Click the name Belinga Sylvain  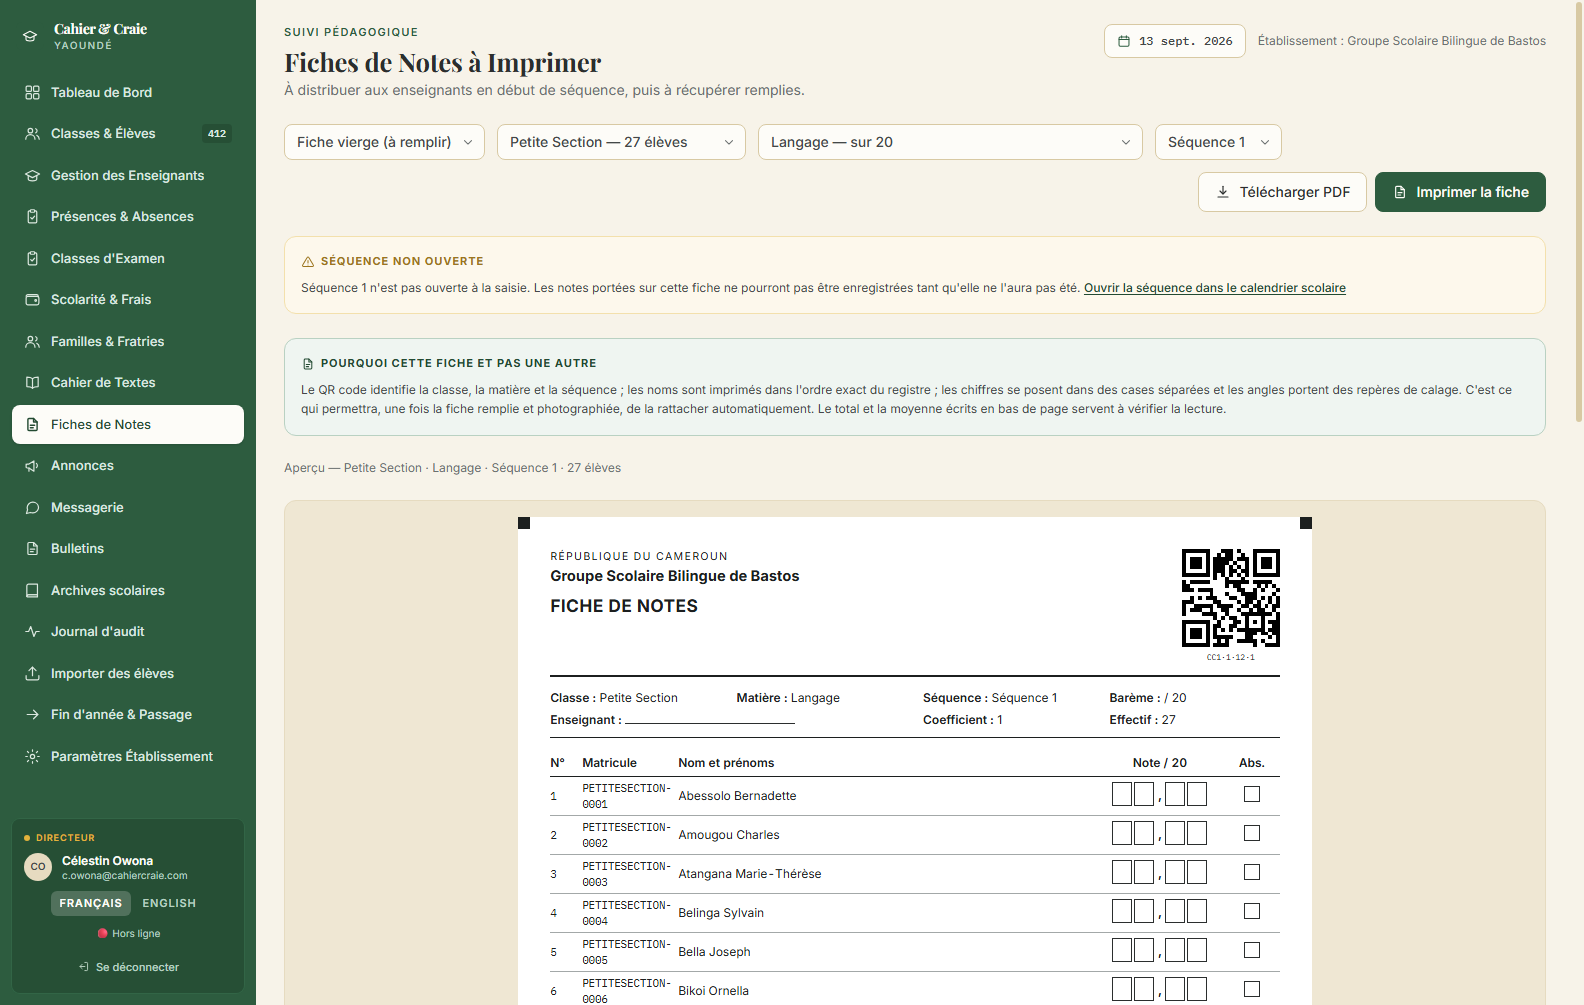coord(721,913)
